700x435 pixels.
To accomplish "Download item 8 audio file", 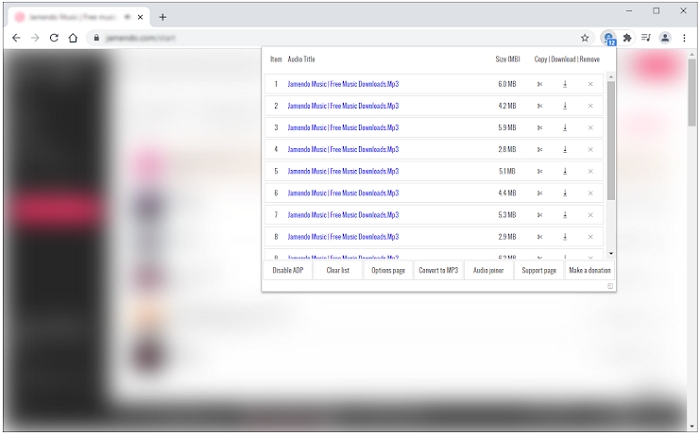I will click(x=565, y=237).
